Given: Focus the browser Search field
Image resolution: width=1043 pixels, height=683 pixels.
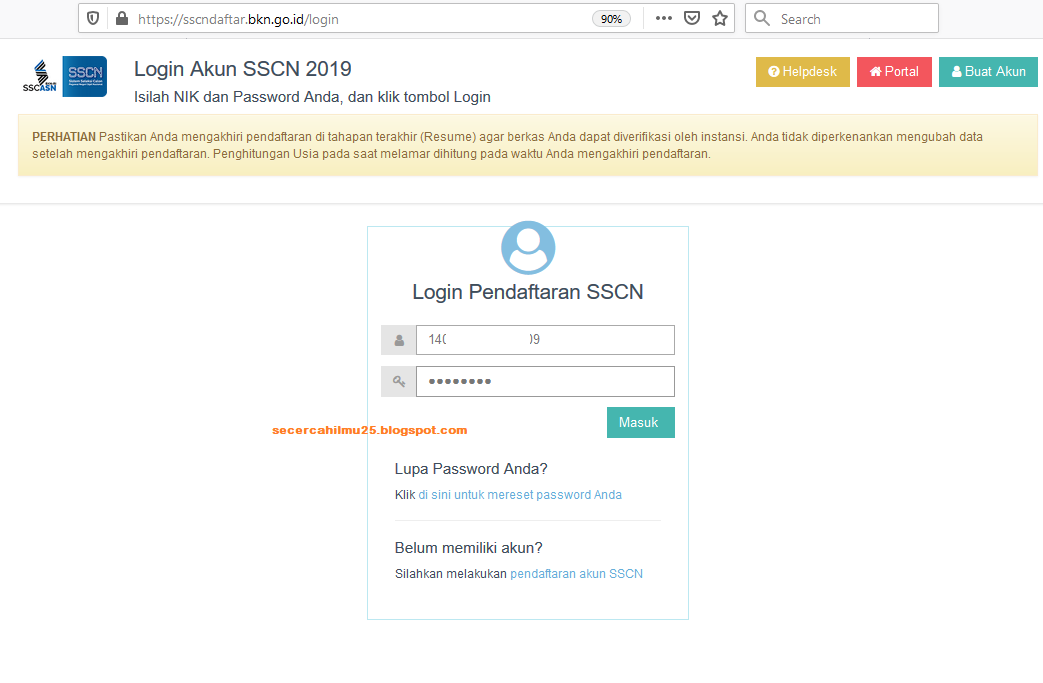Looking at the screenshot, I should pos(842,19).
